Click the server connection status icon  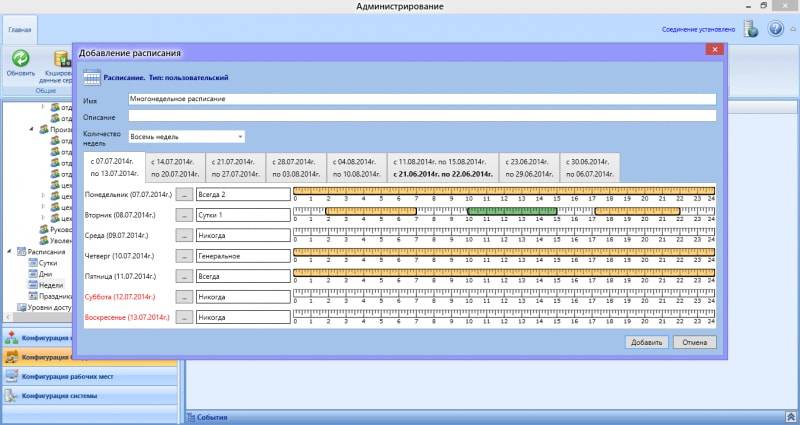[x=751, y=29]
